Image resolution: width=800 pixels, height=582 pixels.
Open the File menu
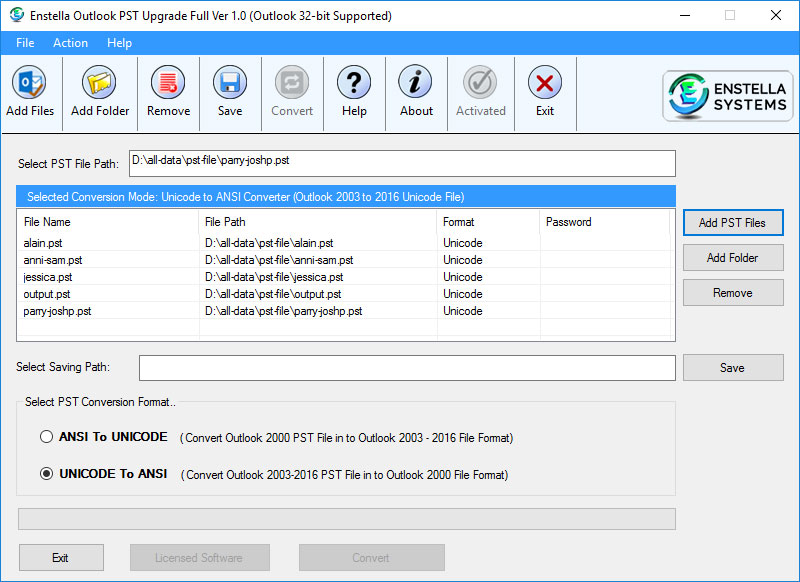click(25, 43)
